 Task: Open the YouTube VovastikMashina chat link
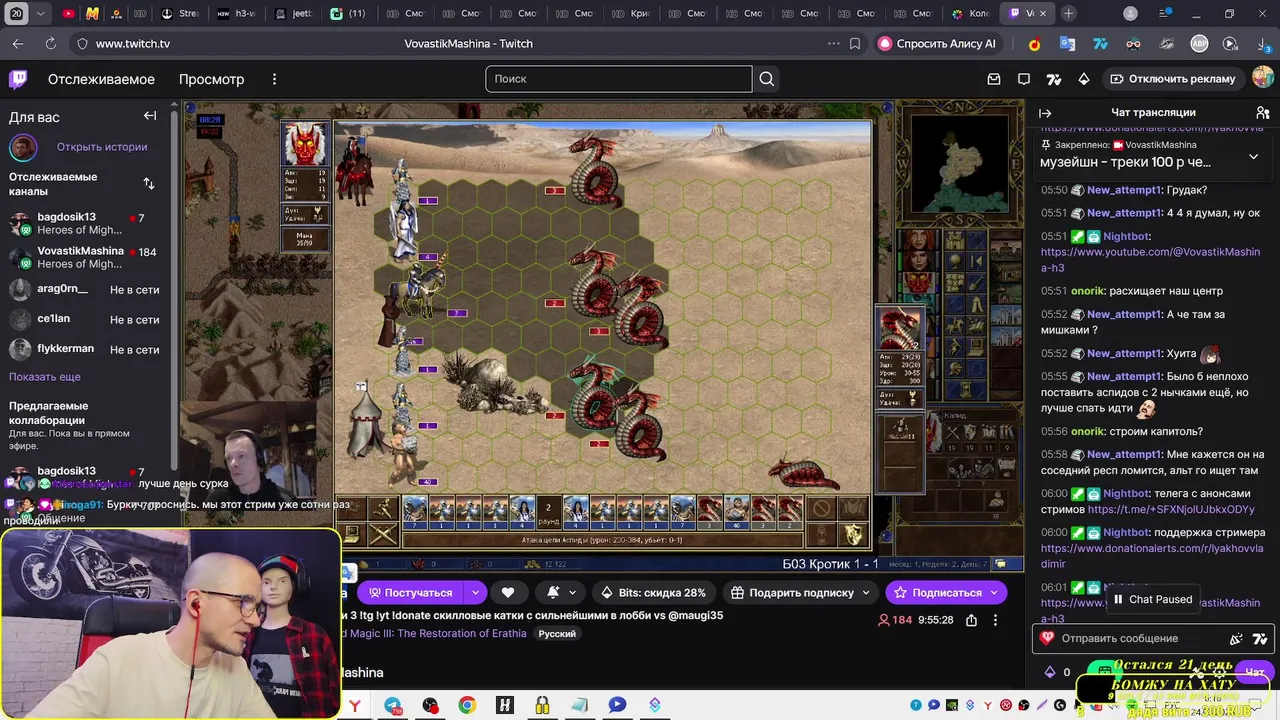[x=1150, y=260]
